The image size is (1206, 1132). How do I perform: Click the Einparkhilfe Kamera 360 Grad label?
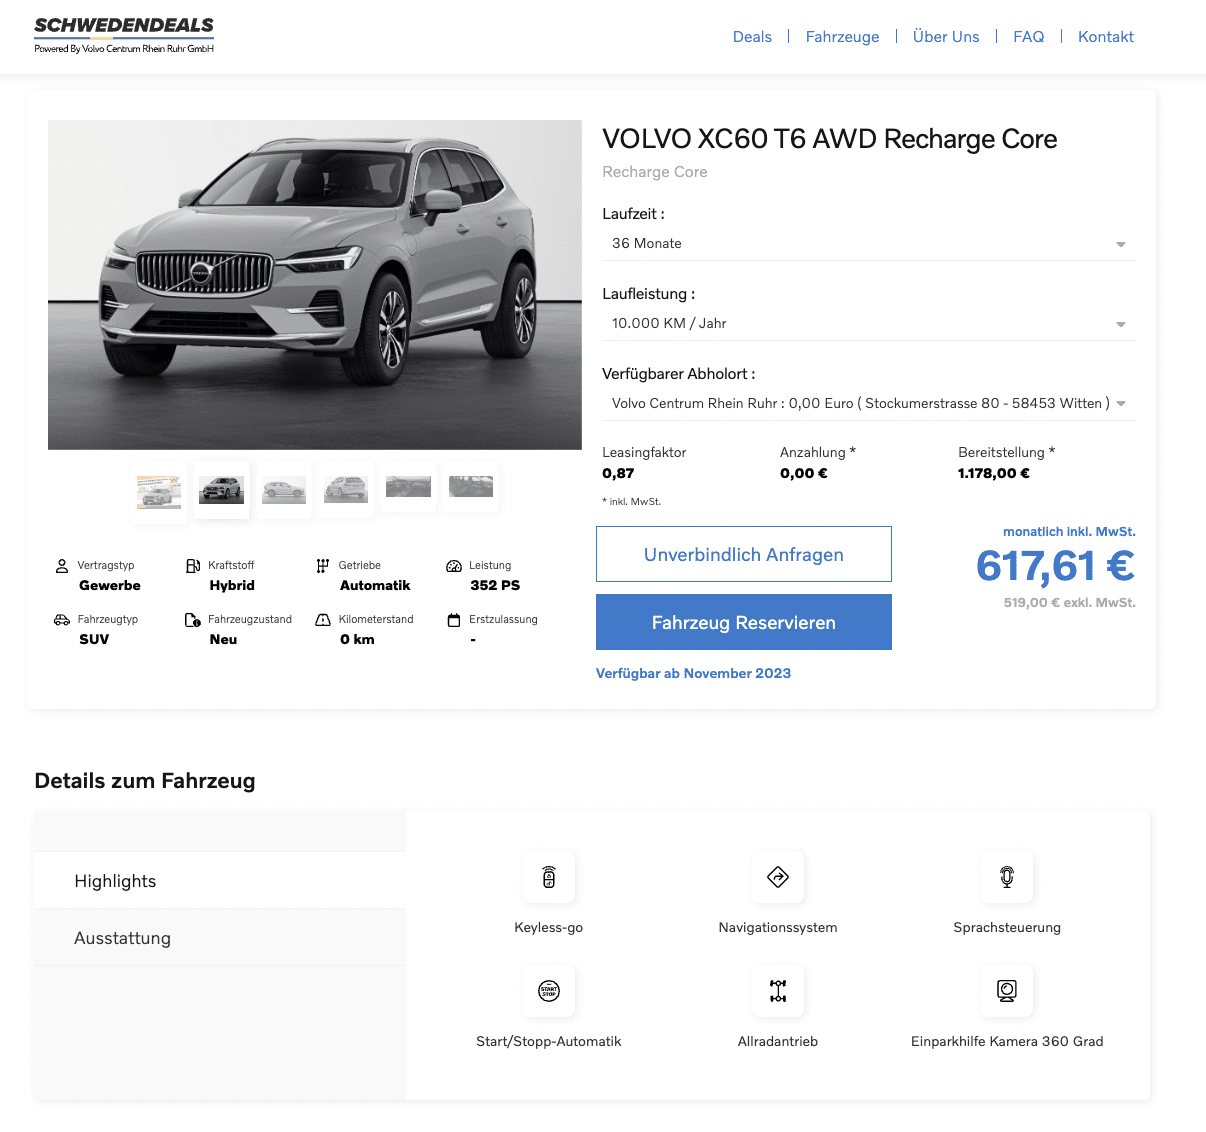point(1007,1041)
